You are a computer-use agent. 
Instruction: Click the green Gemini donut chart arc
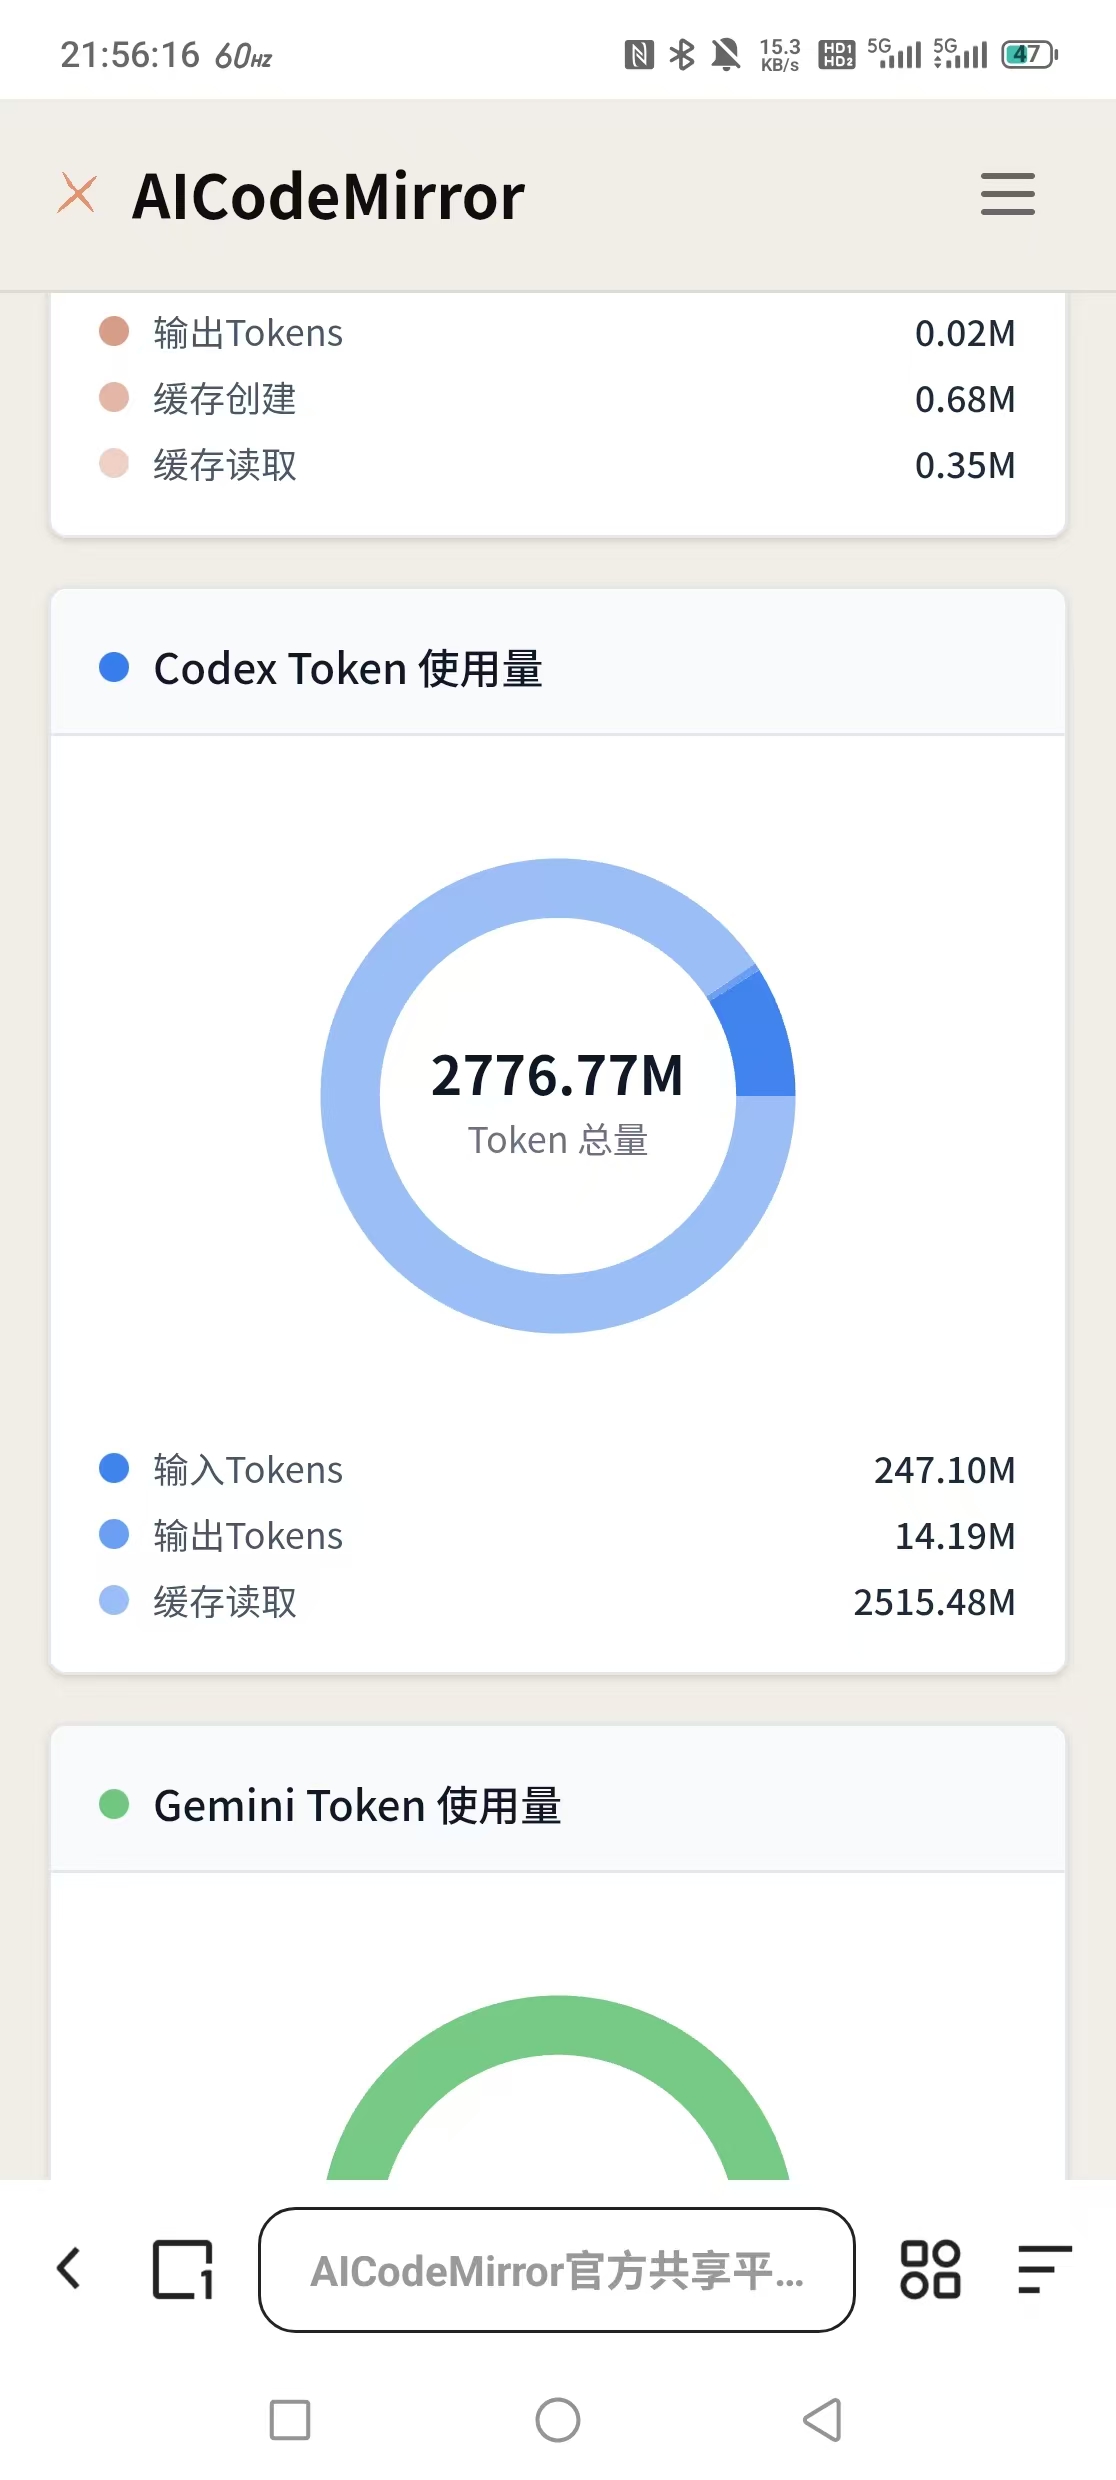(558, 2025)
